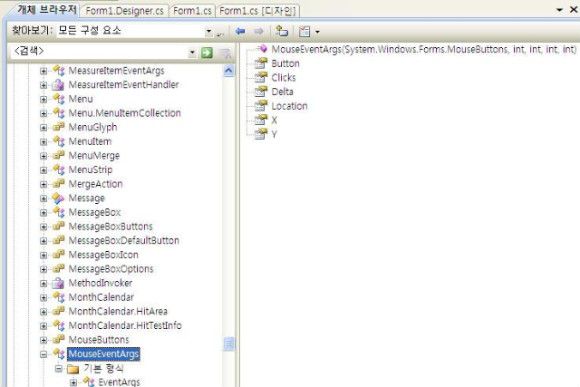Screen dimensions: 580x387
Task: Select MeasureItemEventHandler delegate icon
Action: (x=58, y=85)
